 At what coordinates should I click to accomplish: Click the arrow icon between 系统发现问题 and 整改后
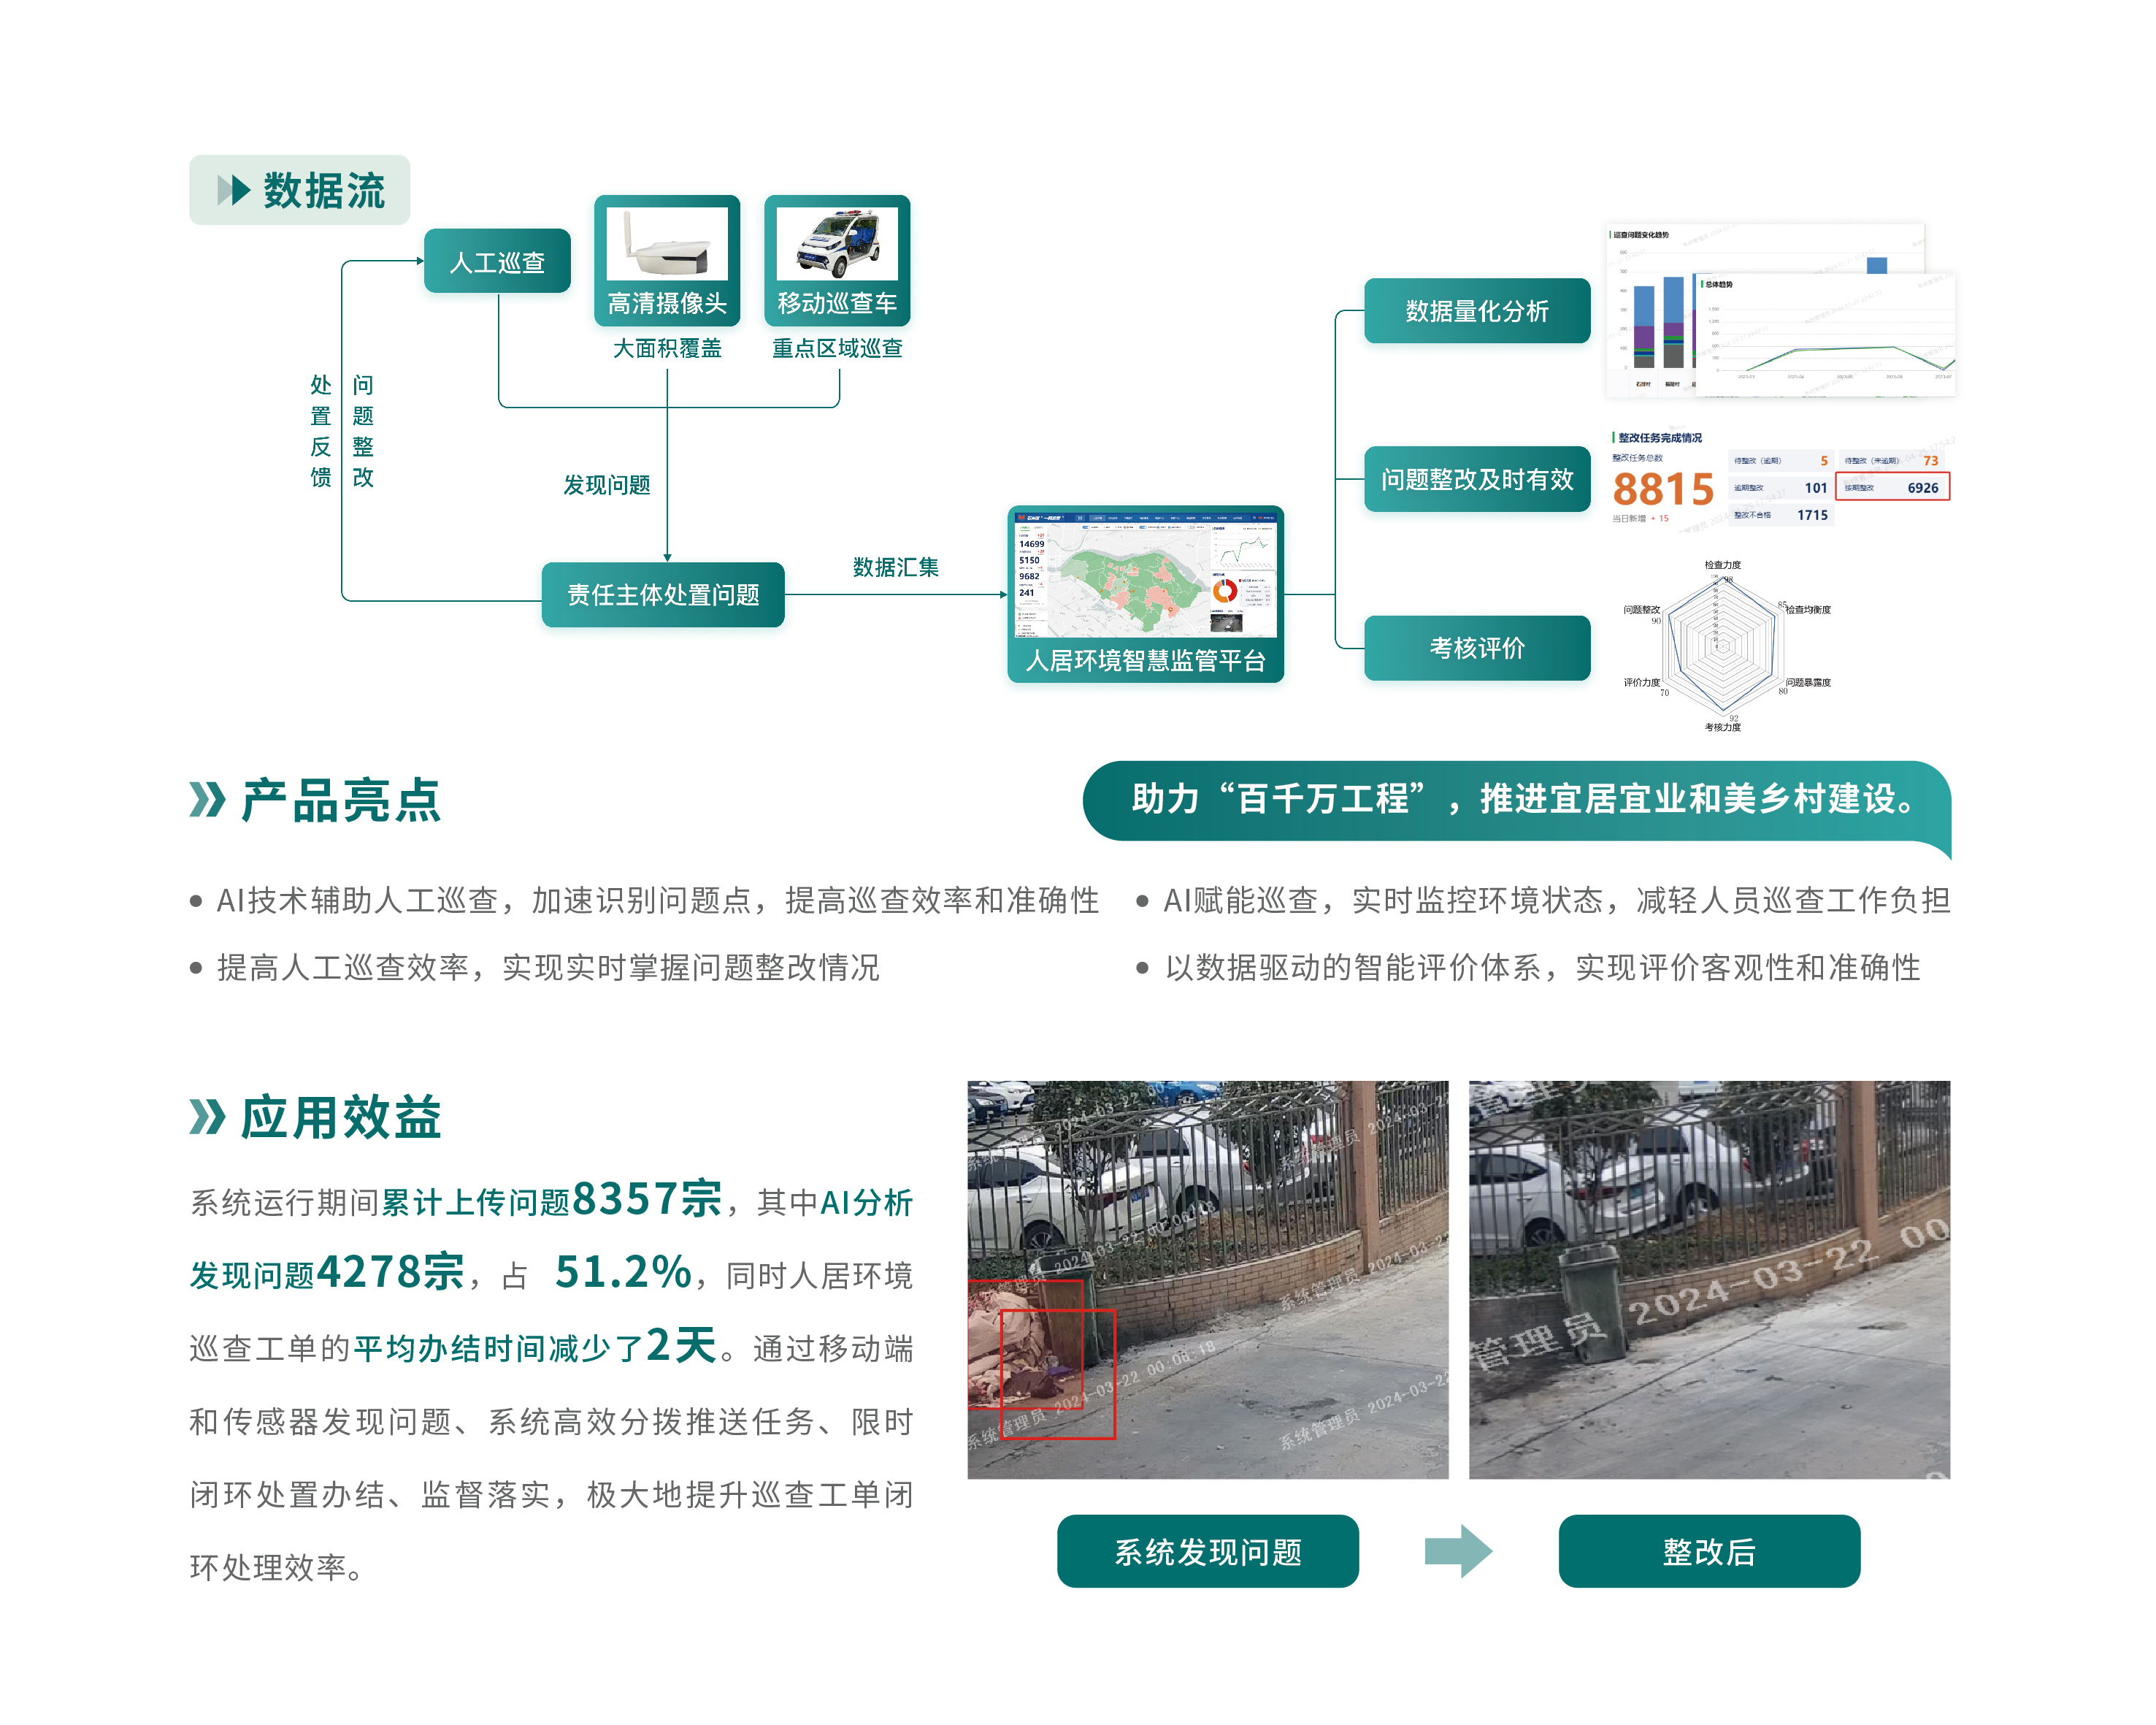coord(1458,1551)
